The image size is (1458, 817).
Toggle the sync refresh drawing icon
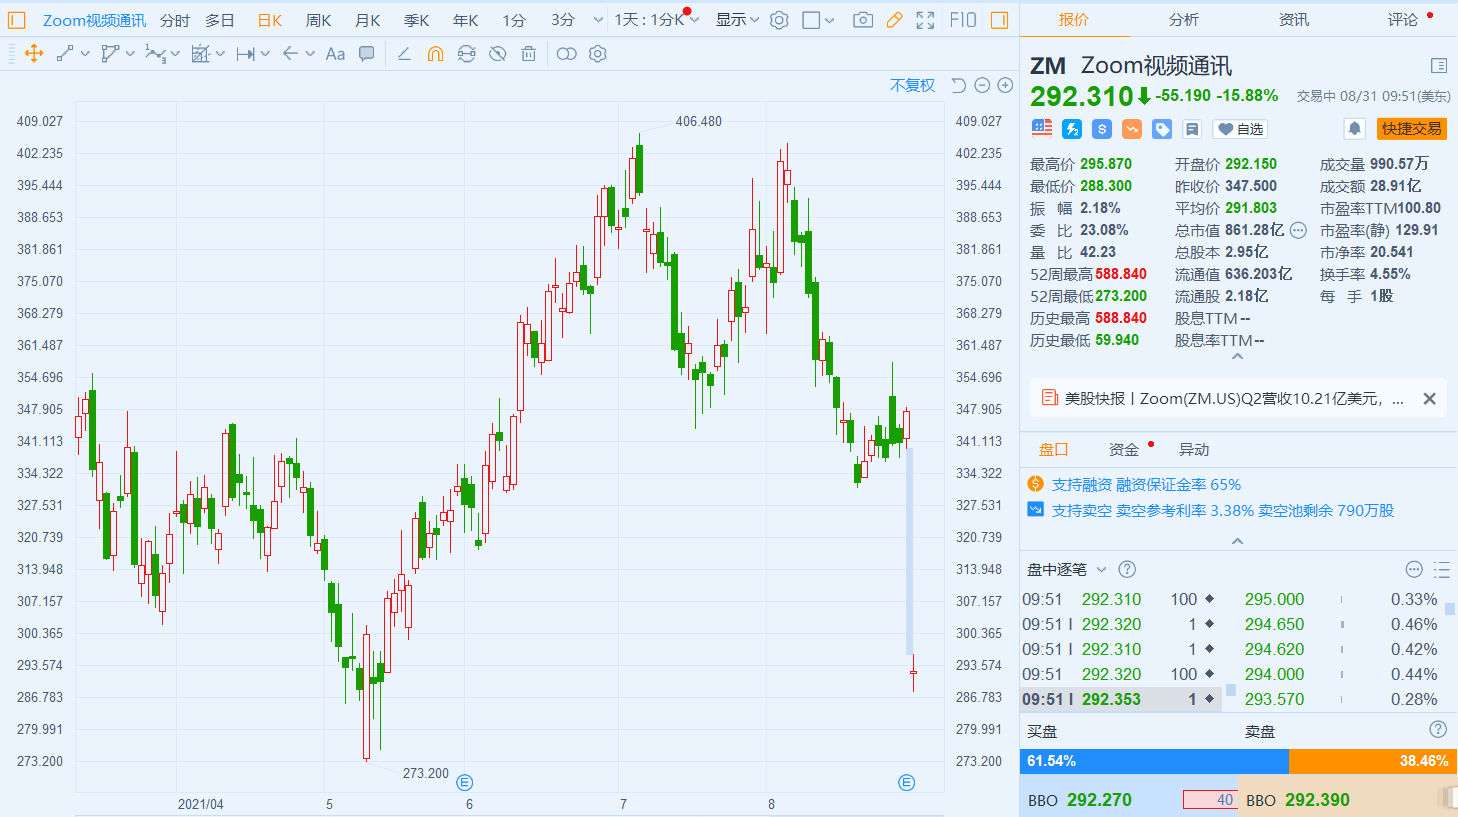tap(466, 54)
